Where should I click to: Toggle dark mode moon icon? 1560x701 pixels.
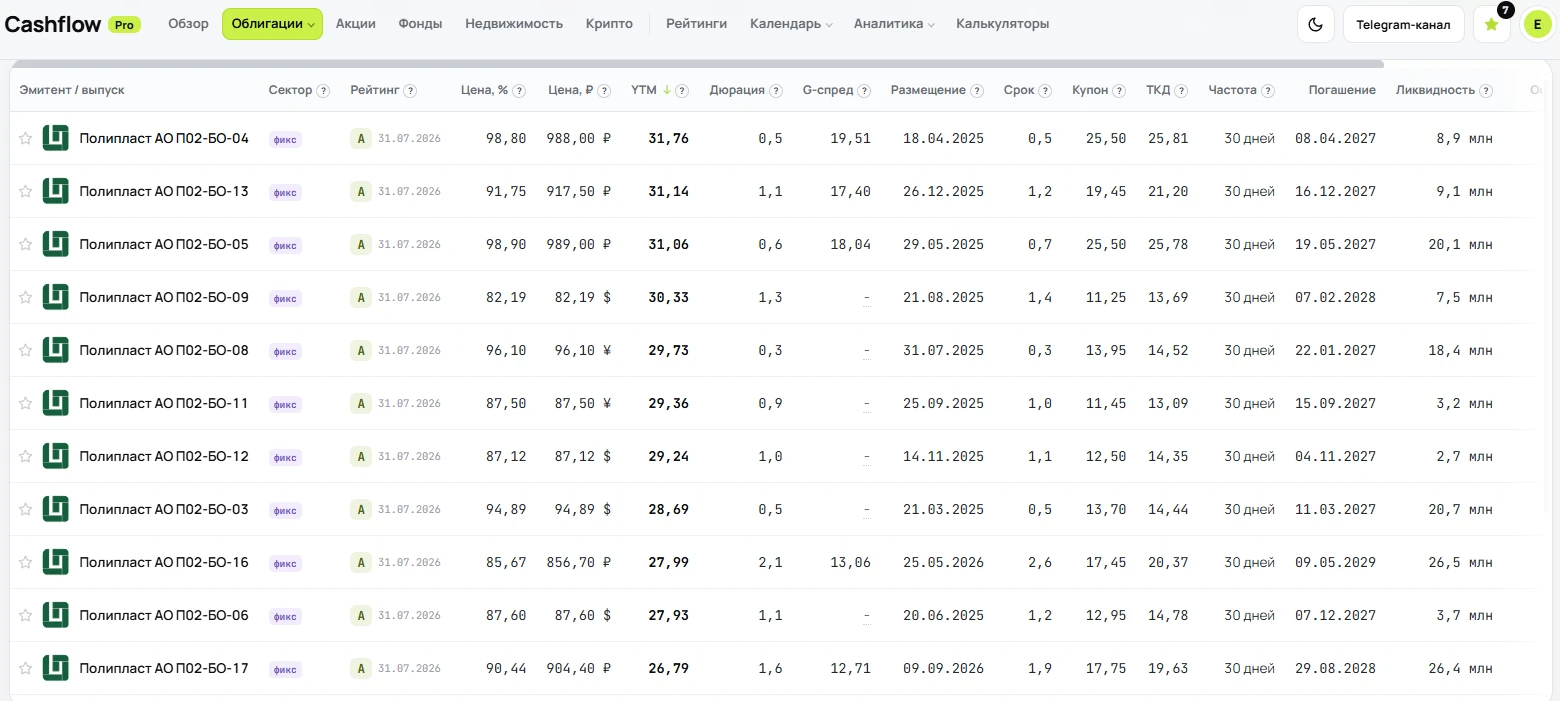click(x=1316, y=24)
